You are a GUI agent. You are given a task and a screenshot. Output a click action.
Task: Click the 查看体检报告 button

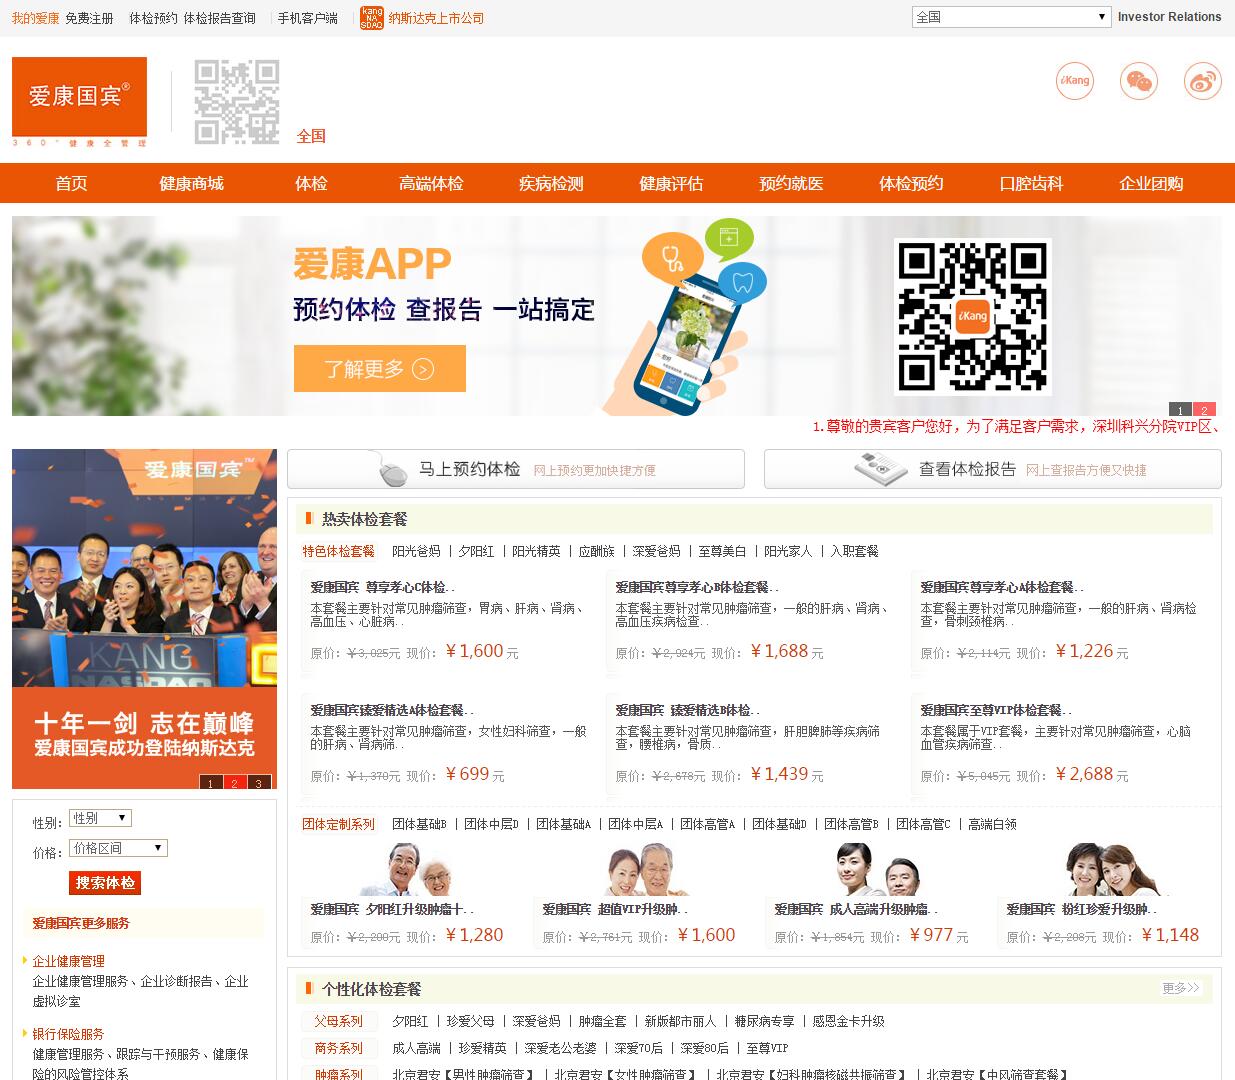(992, 469)
